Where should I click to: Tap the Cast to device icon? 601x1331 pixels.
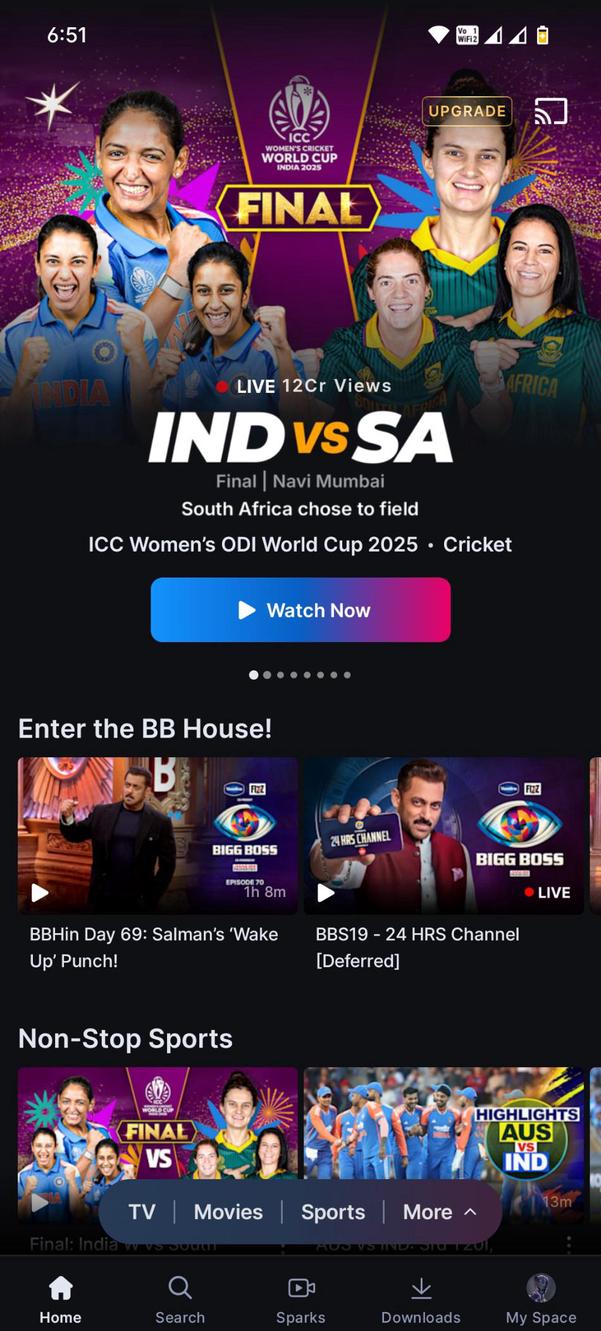[551, 111]
